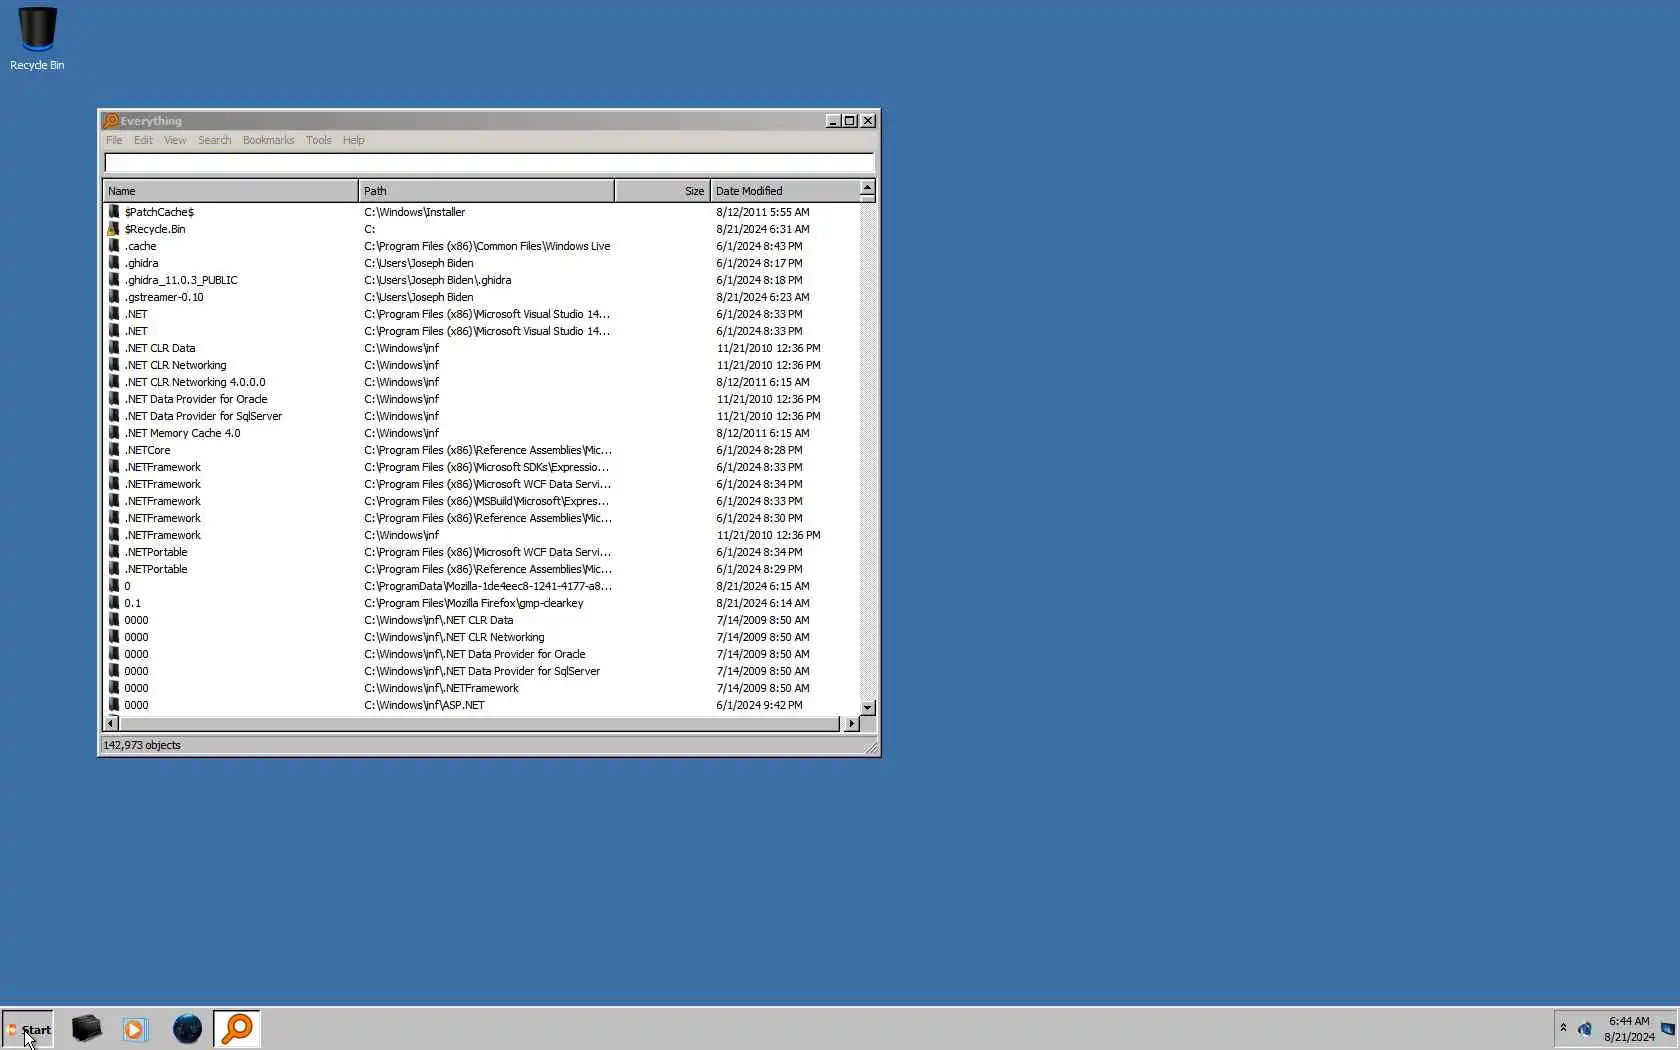
Task: Select the .cache folder icon
Action: click(x=114, y=246)
